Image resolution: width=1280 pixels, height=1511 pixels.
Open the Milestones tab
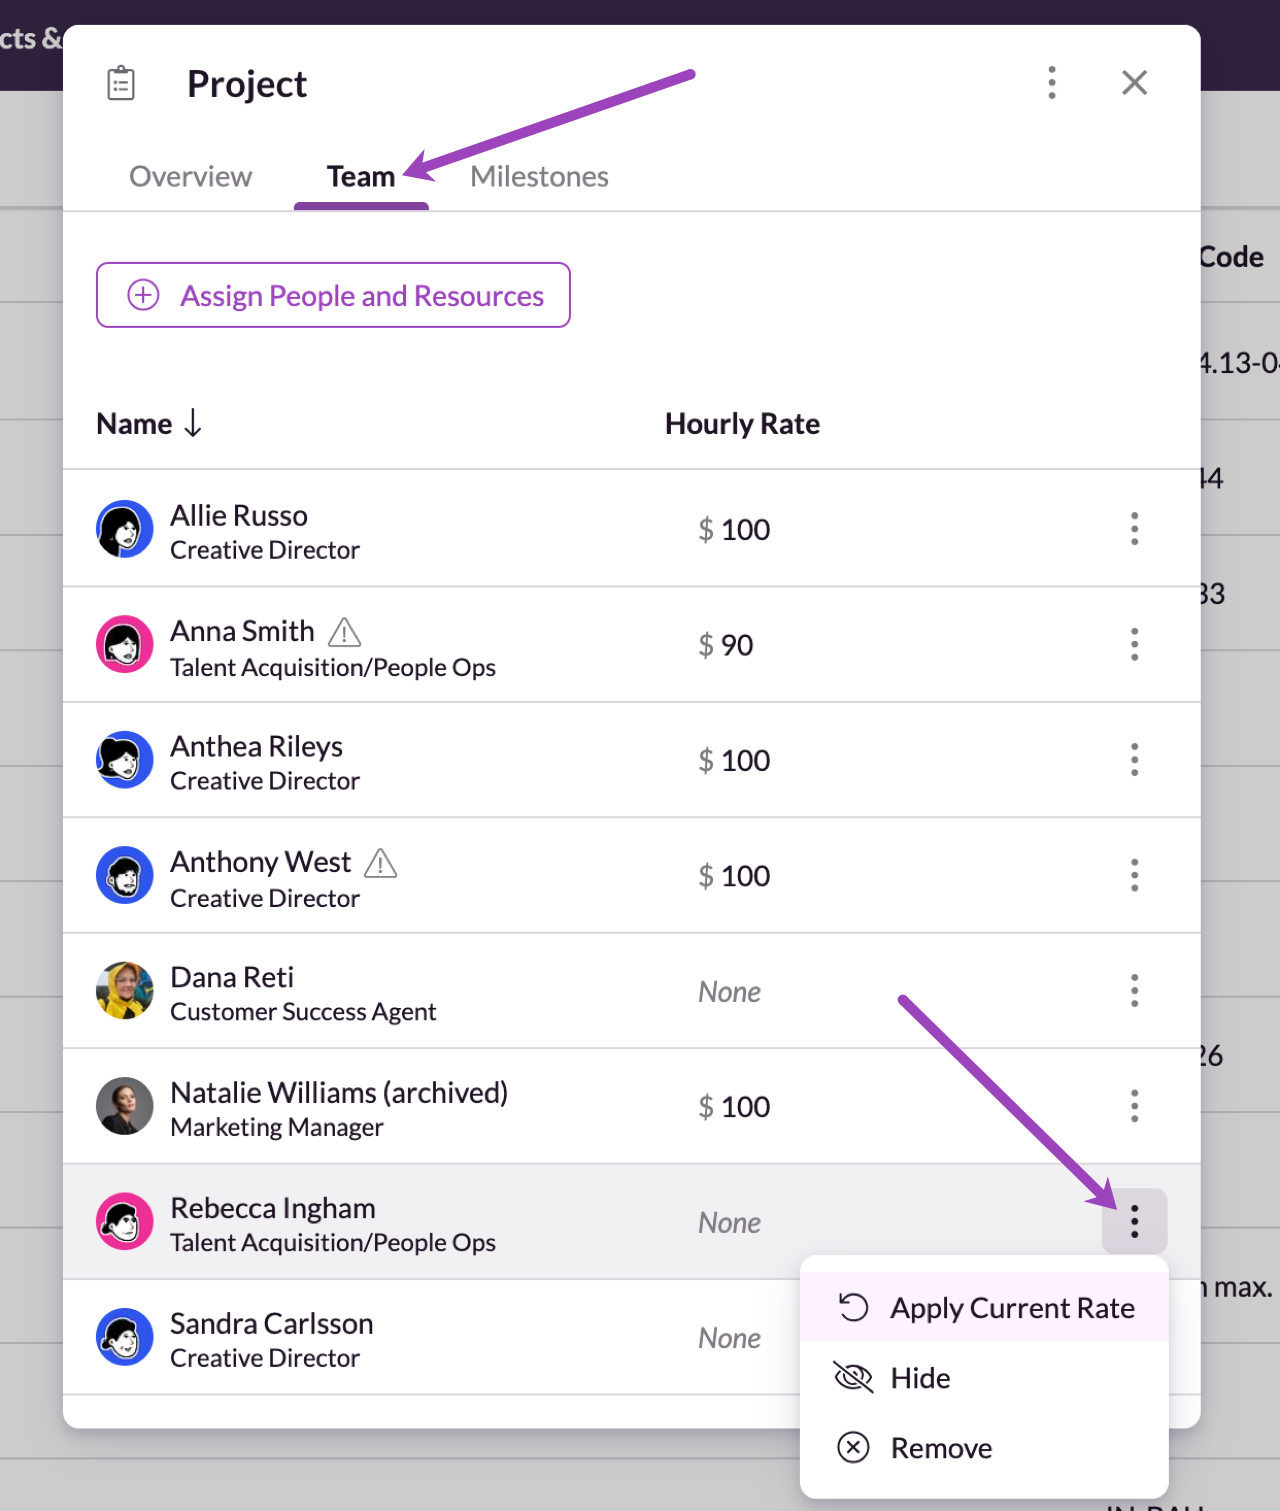[x=539, y=177]
